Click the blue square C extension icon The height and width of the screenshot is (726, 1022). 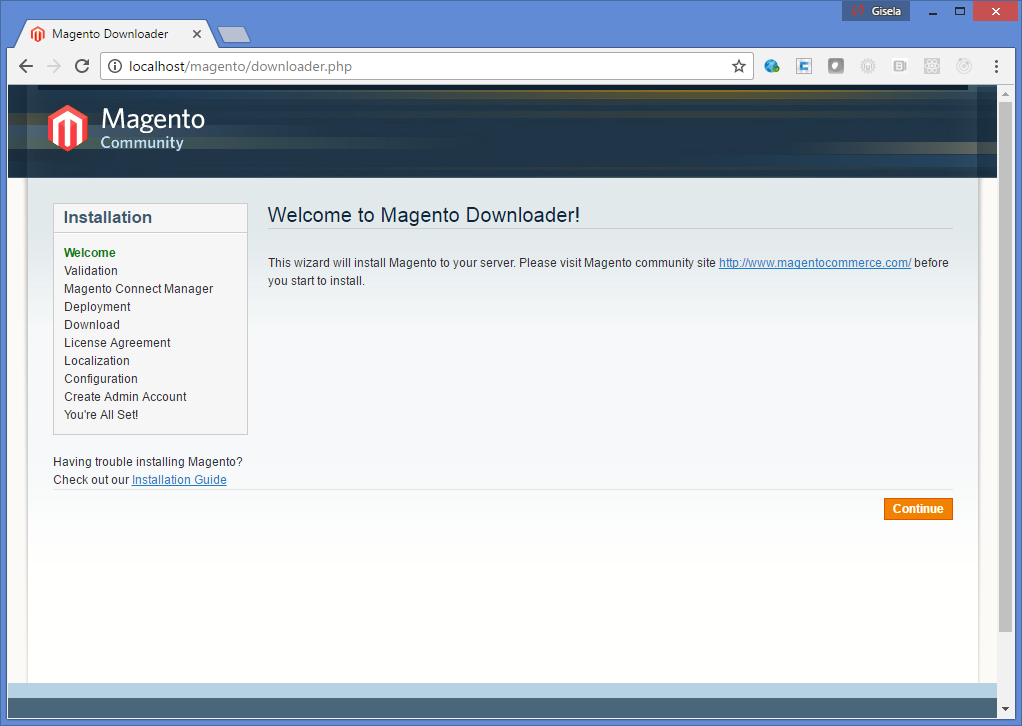point(804,67)
